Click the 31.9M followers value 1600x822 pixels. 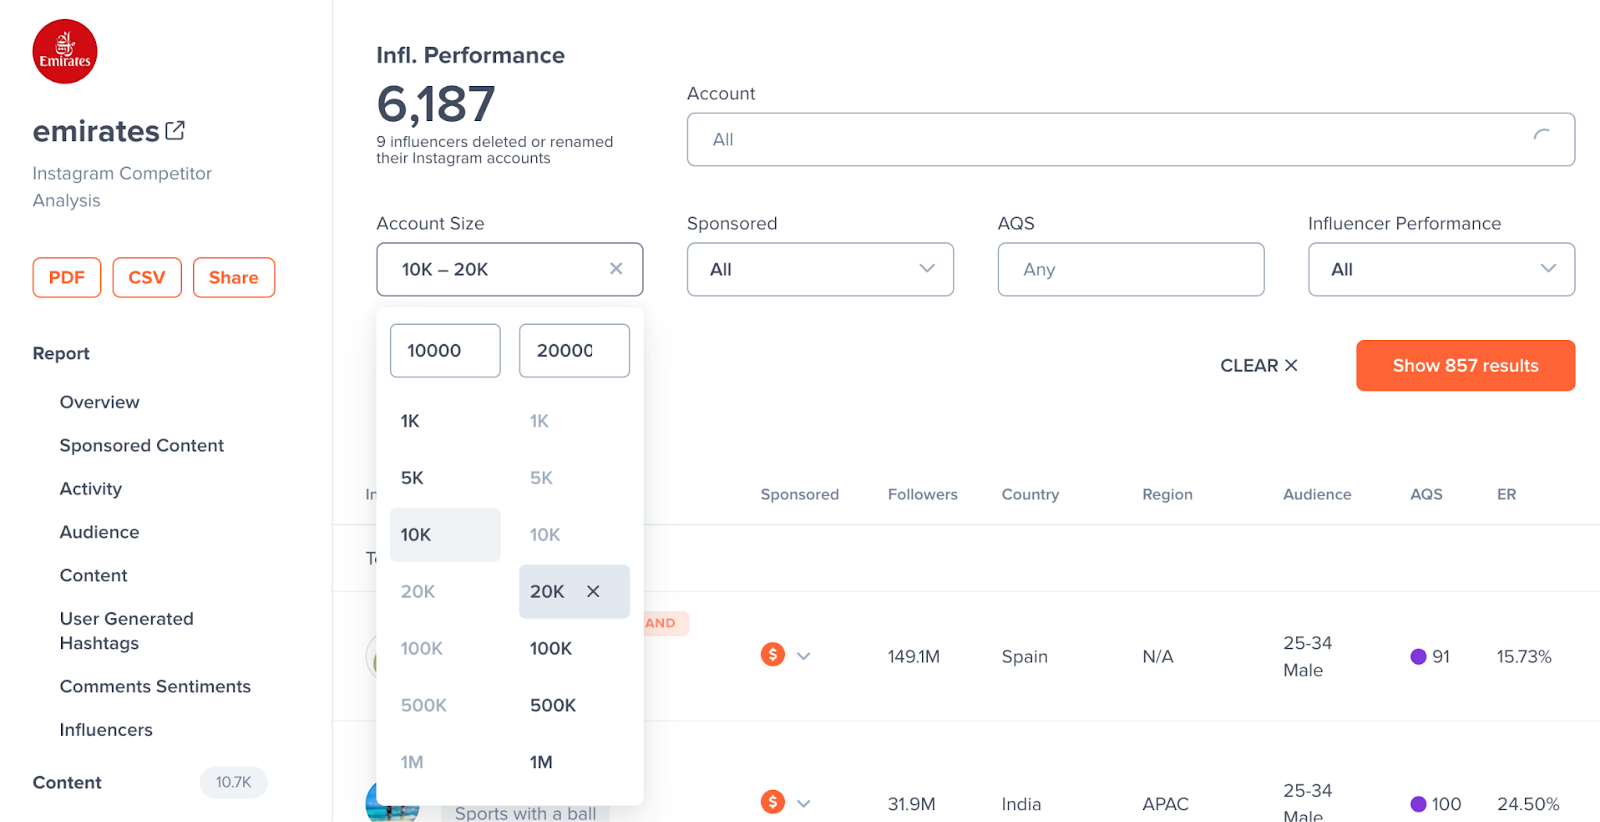point(912,804)
